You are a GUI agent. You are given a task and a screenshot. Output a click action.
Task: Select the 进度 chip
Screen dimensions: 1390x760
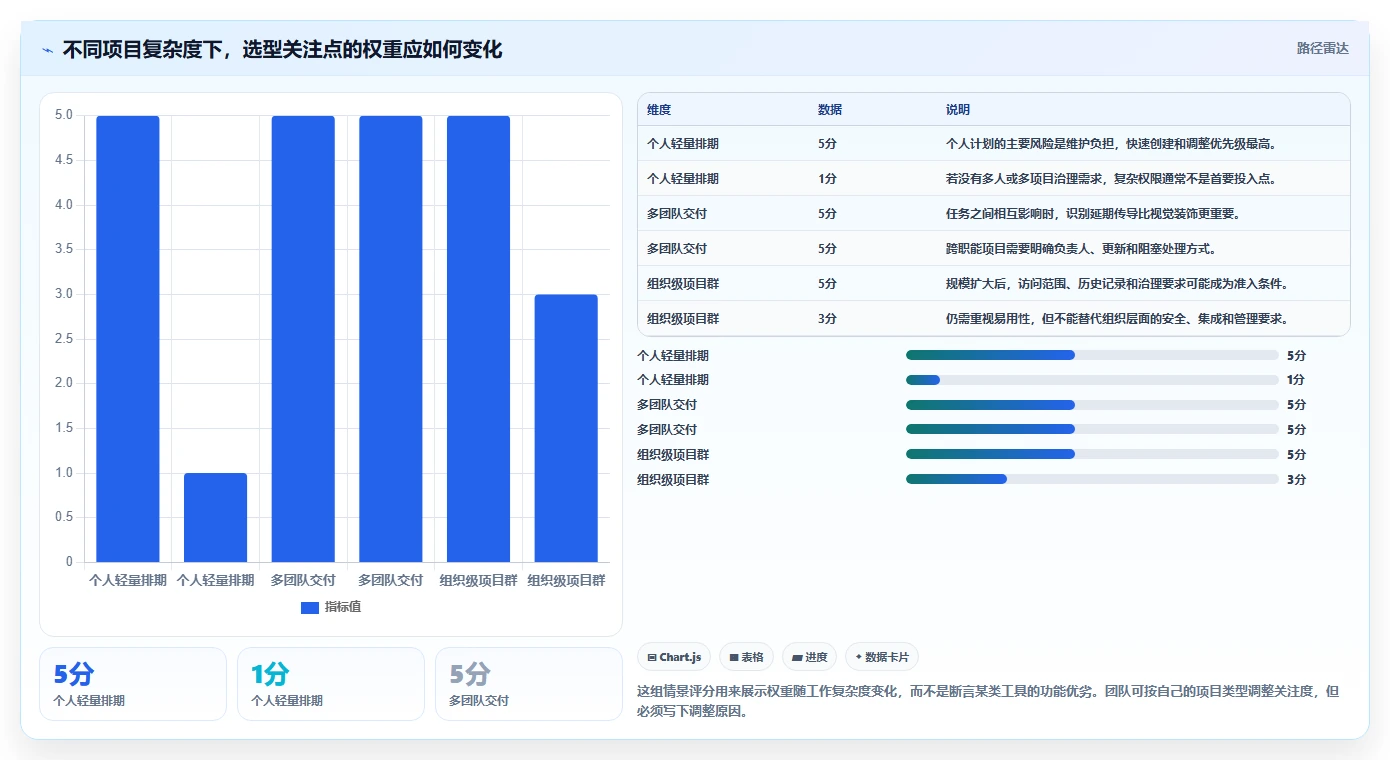809,657
